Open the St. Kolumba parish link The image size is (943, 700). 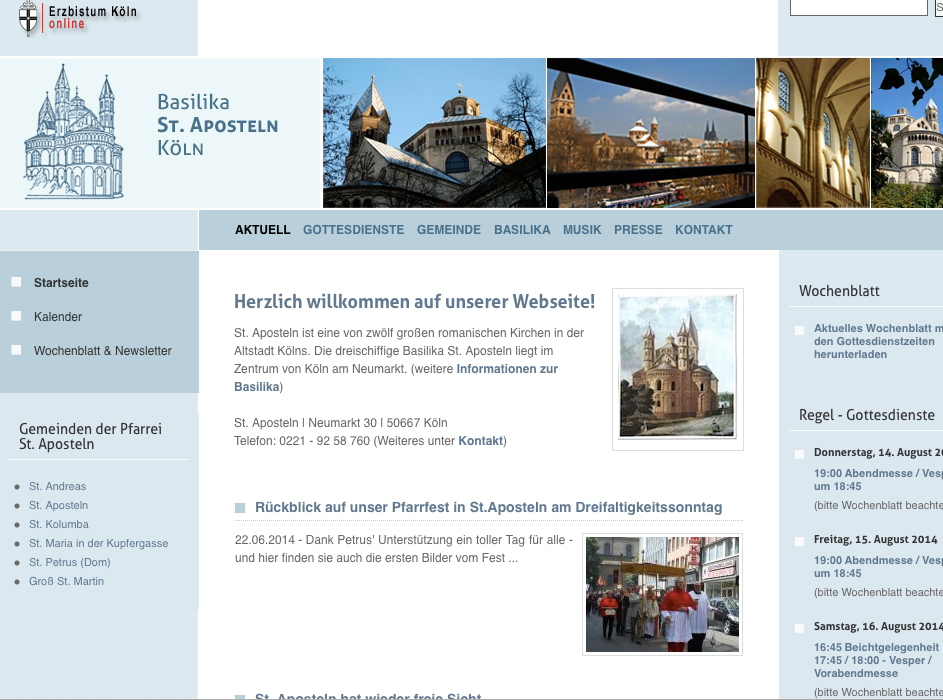pos(59,524)
